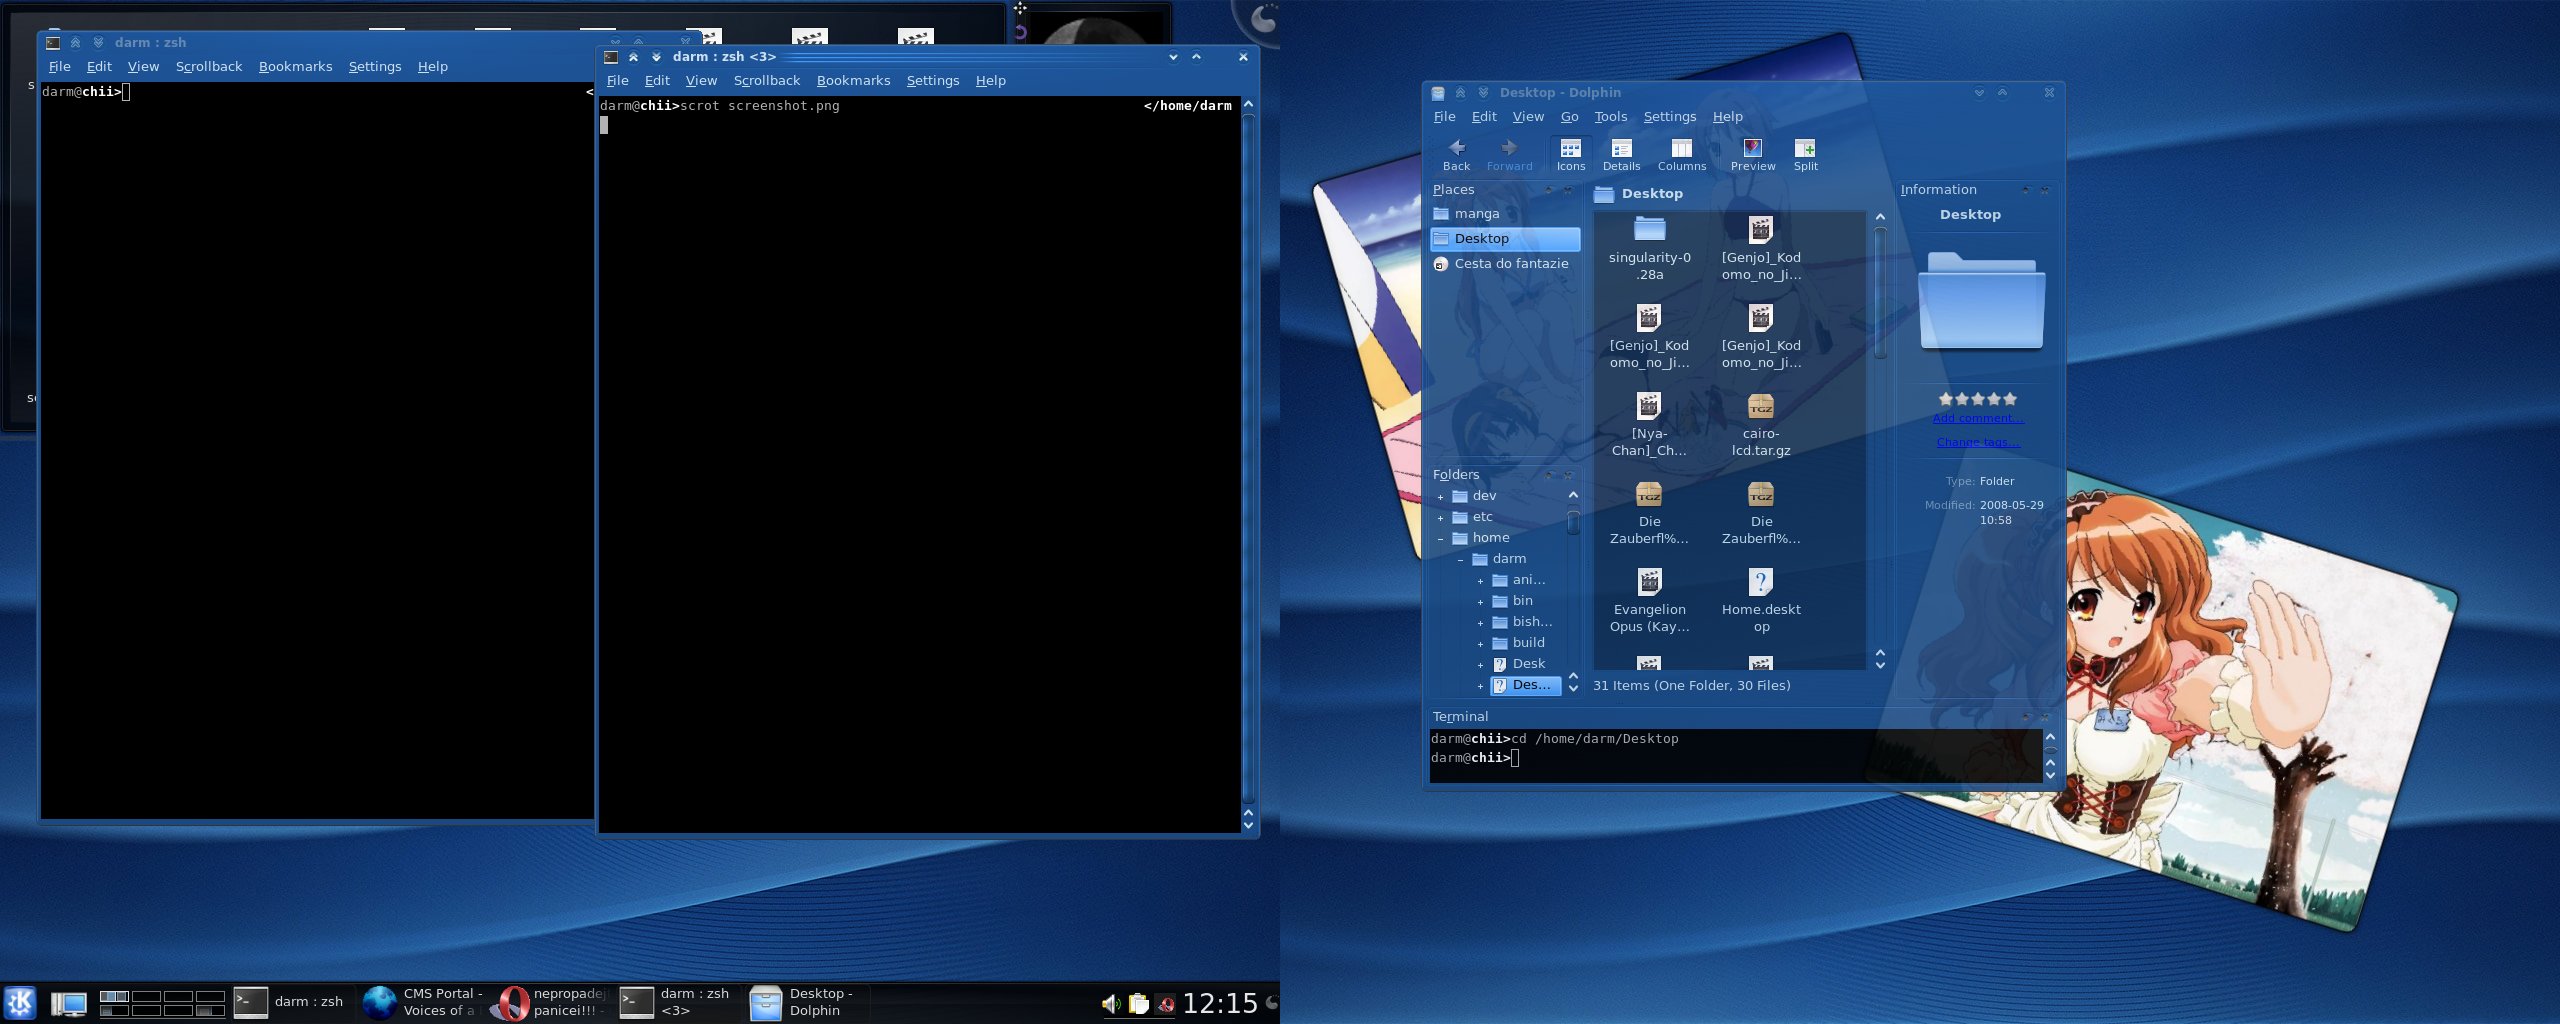The width and height of the screenshot is (2560, 1024).
Task: Open Settings menu in first darm : zsh window
Action: 375,67
